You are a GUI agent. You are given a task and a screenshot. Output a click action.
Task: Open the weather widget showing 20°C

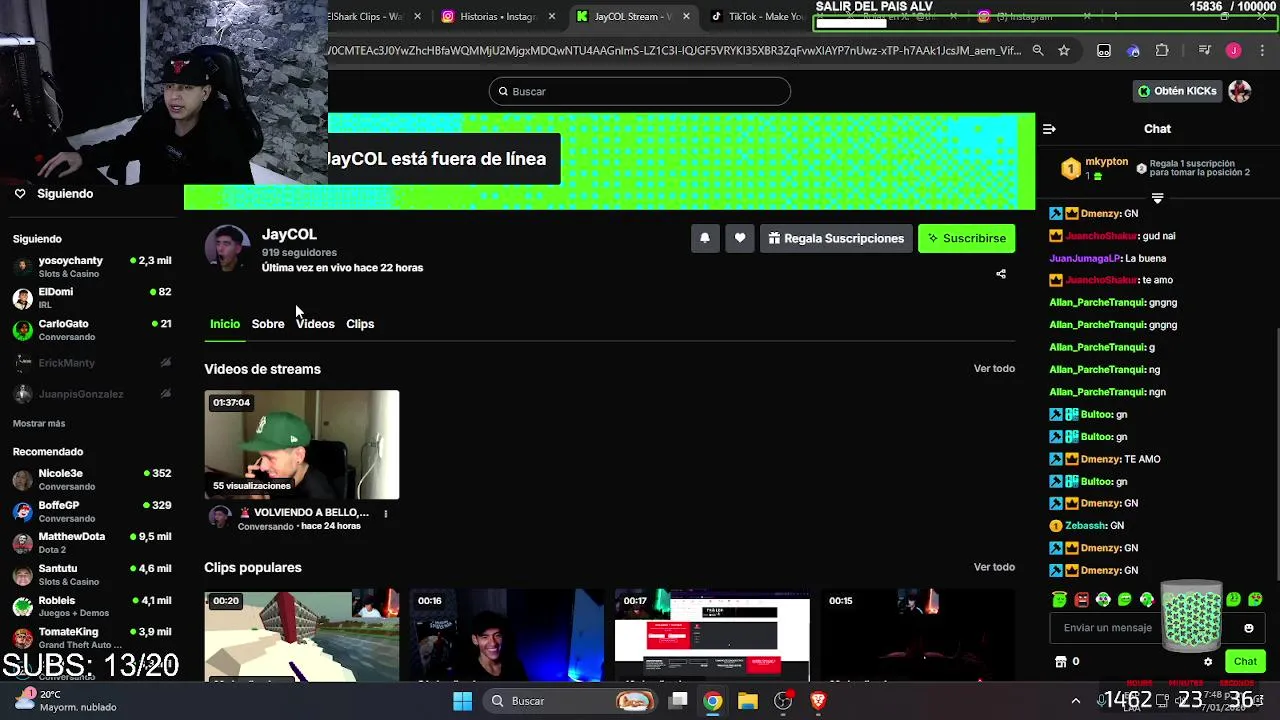[66, 700]
